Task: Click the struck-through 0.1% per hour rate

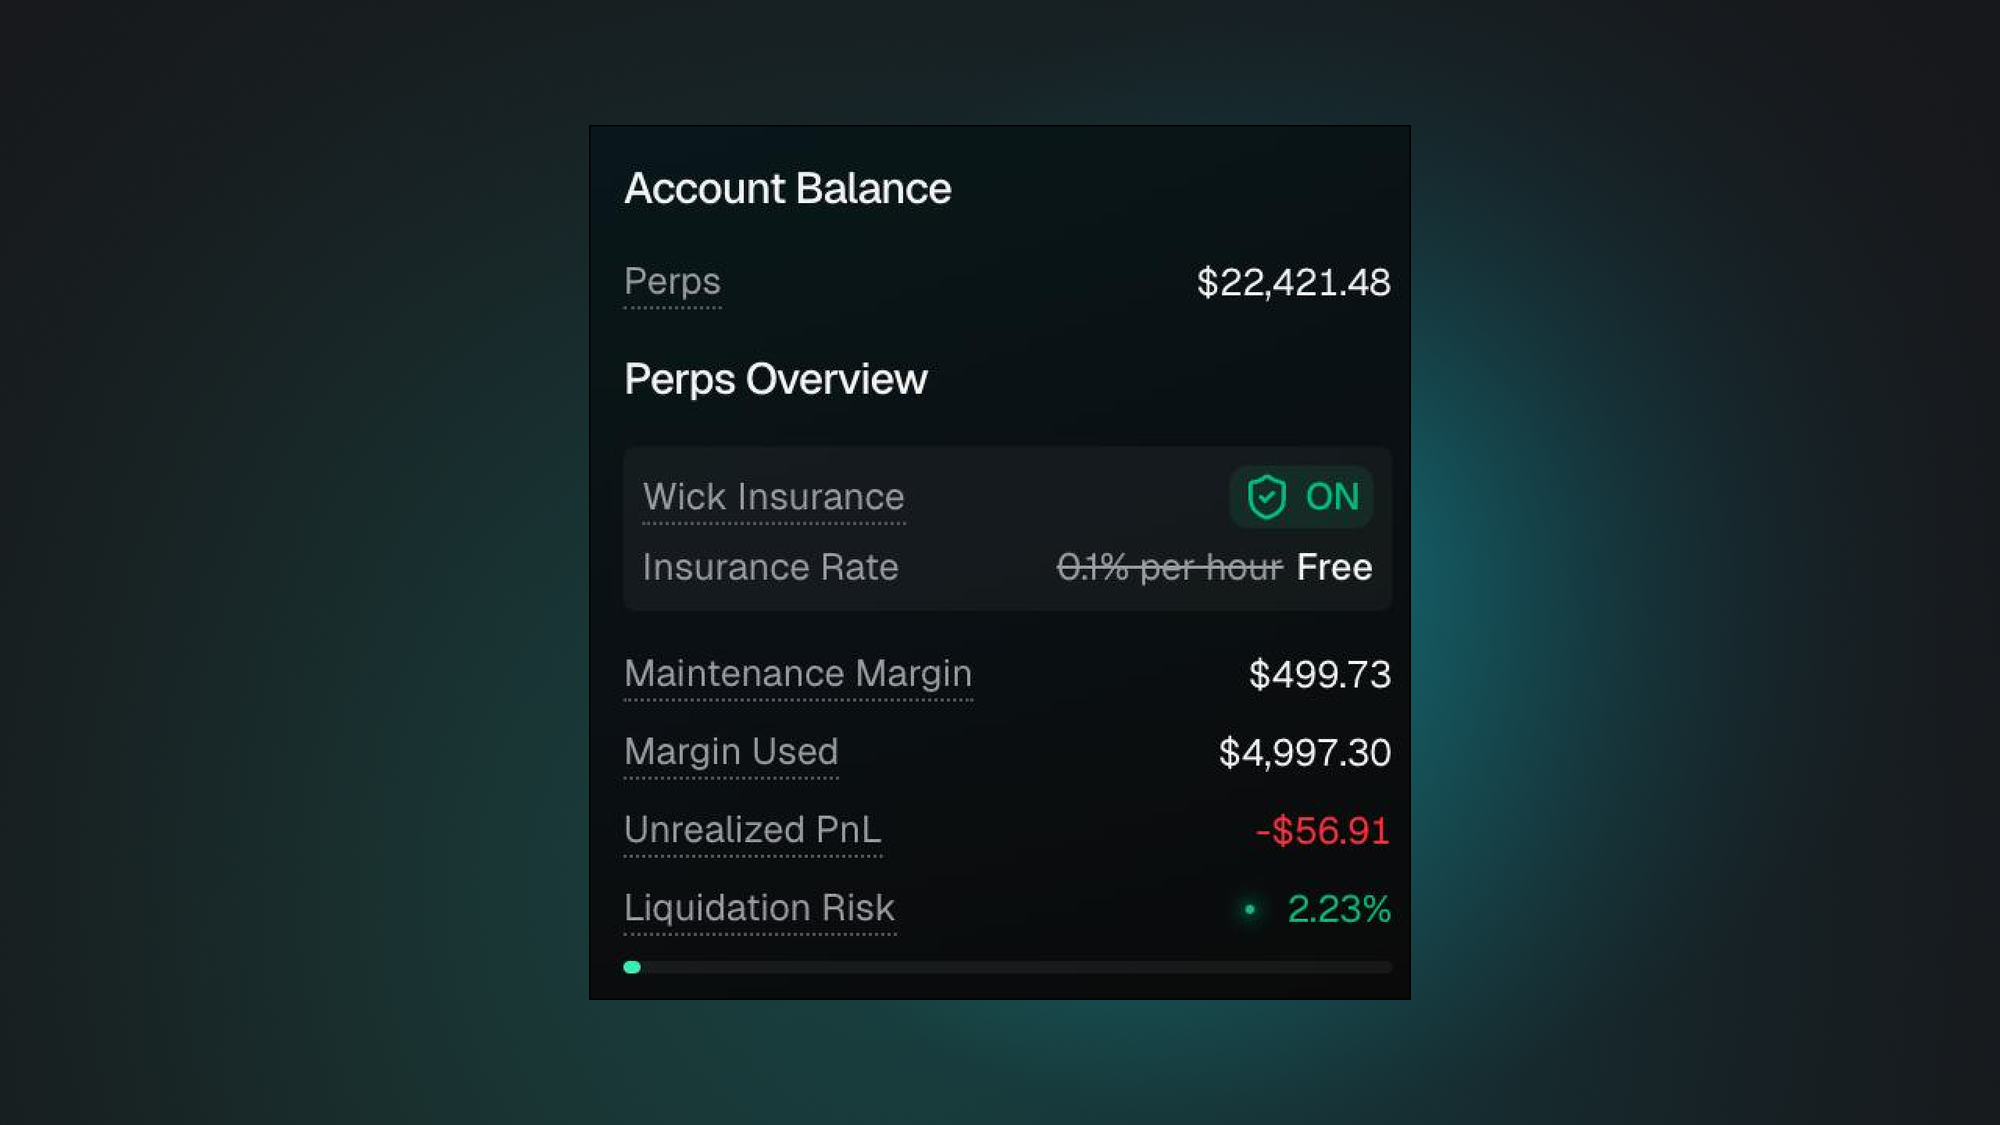Action: tap(1169, 568)
